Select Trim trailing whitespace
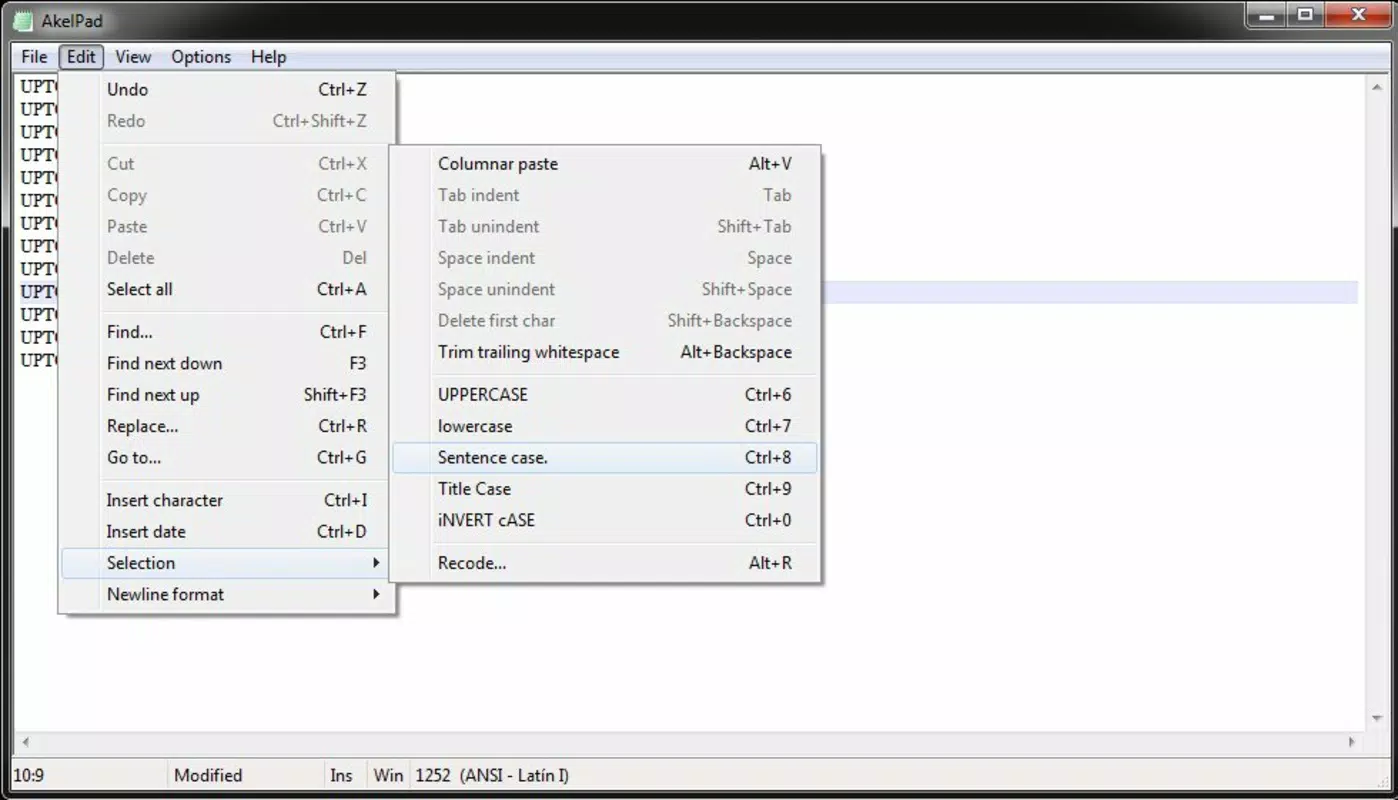Screen dimensions: 1398x800 [x=605, y=352]
